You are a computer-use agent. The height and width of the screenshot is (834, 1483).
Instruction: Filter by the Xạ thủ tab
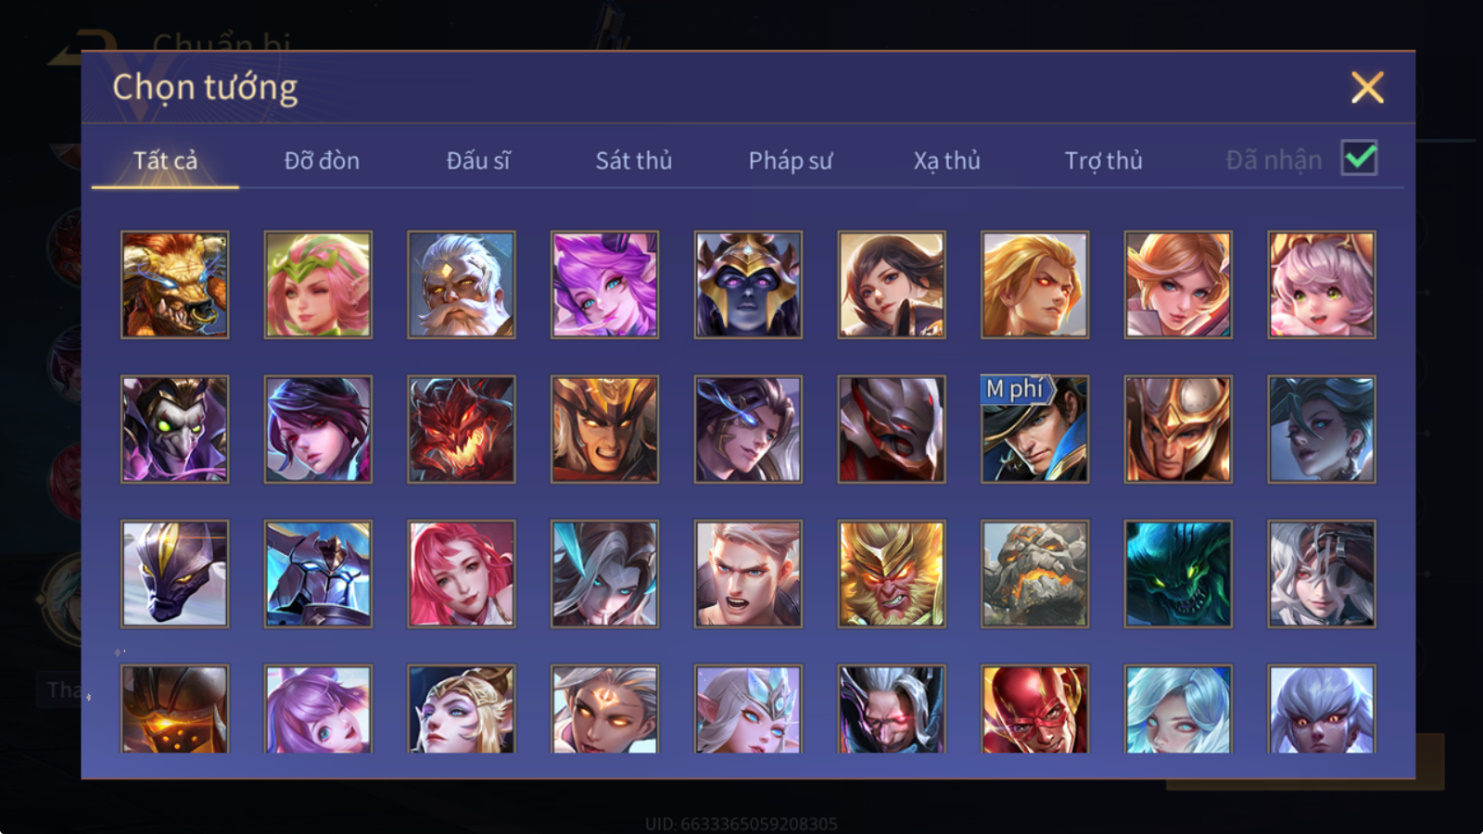[946, 160]
